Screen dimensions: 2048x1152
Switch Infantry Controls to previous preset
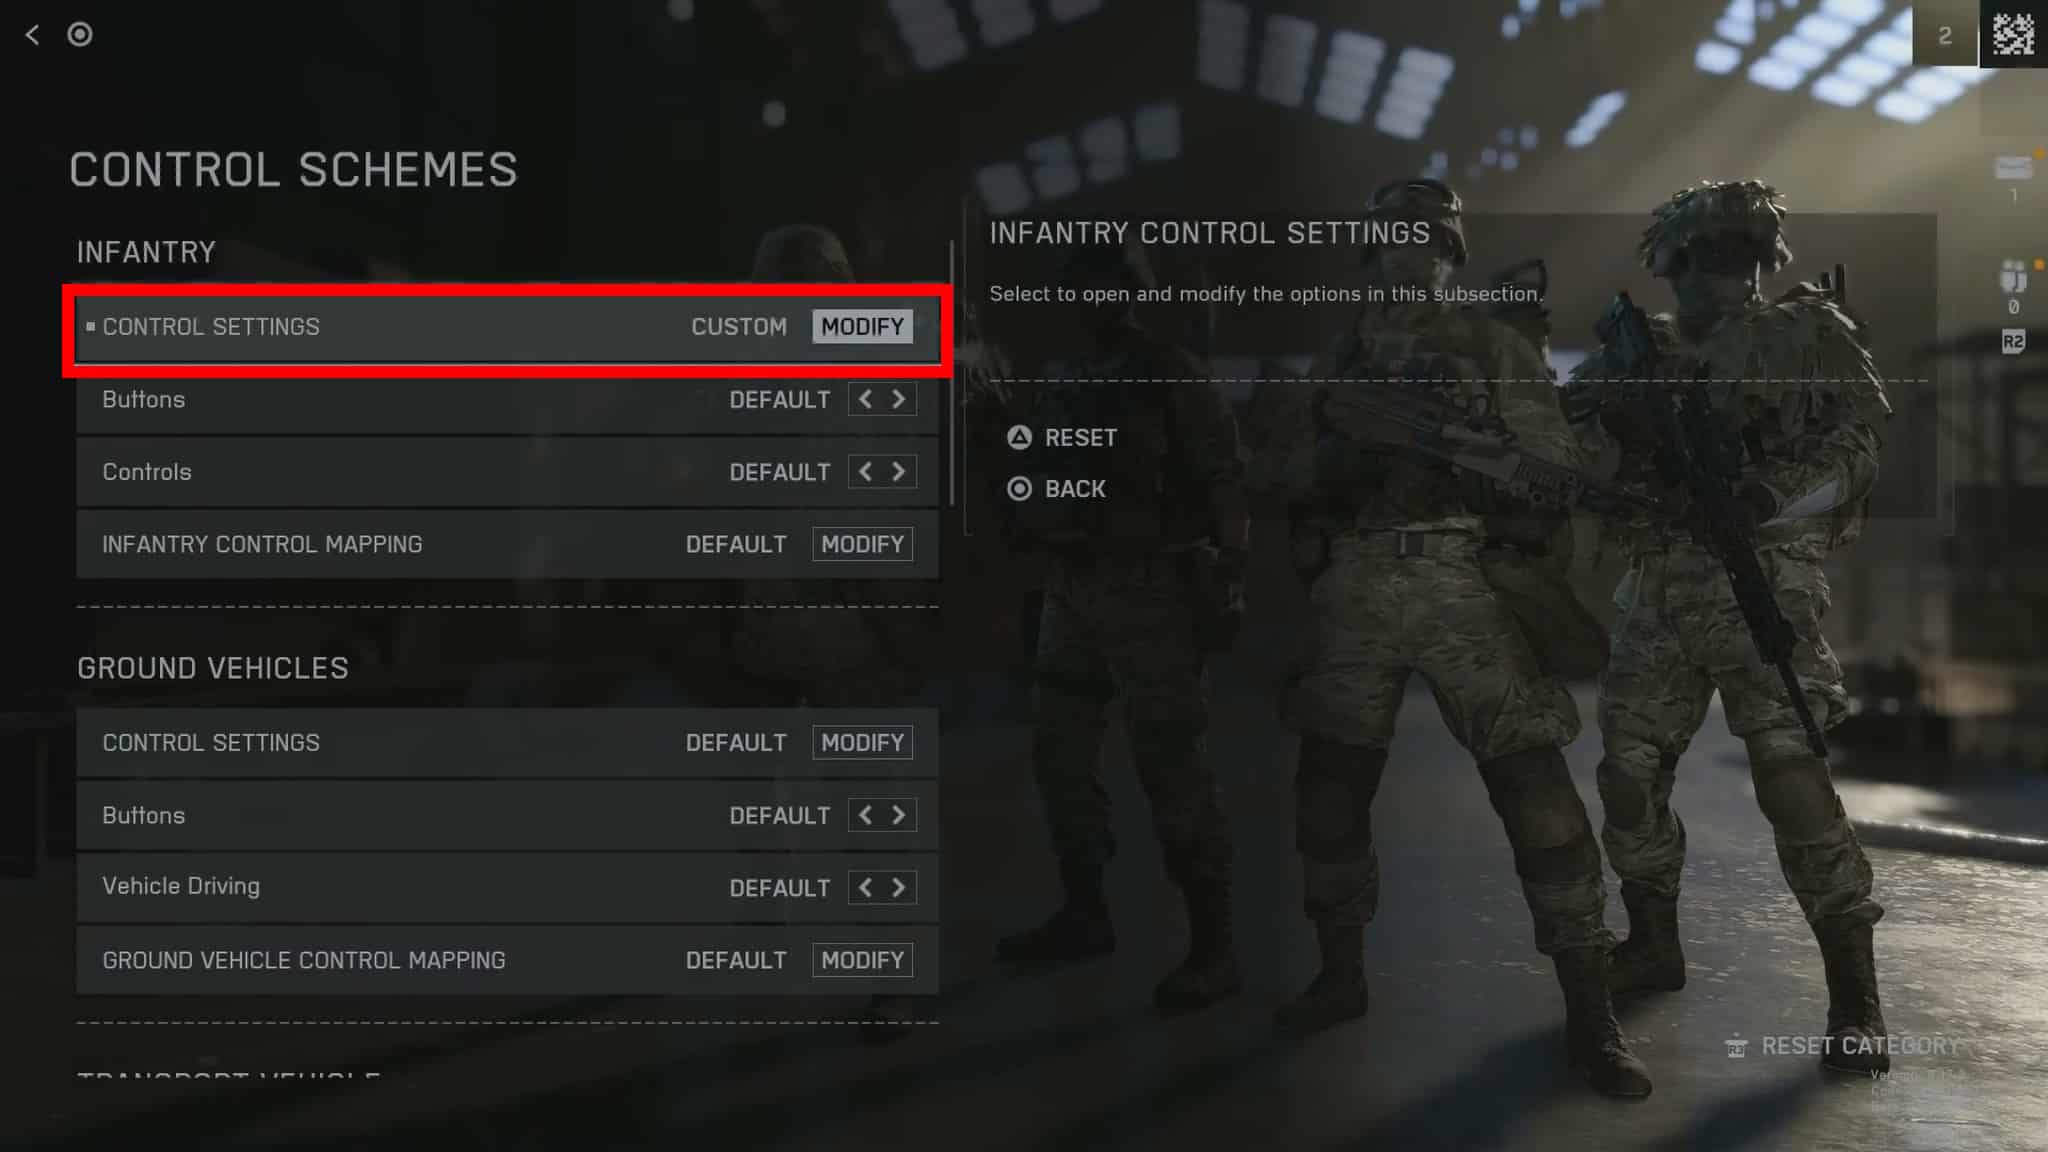[x=865, y=471]
